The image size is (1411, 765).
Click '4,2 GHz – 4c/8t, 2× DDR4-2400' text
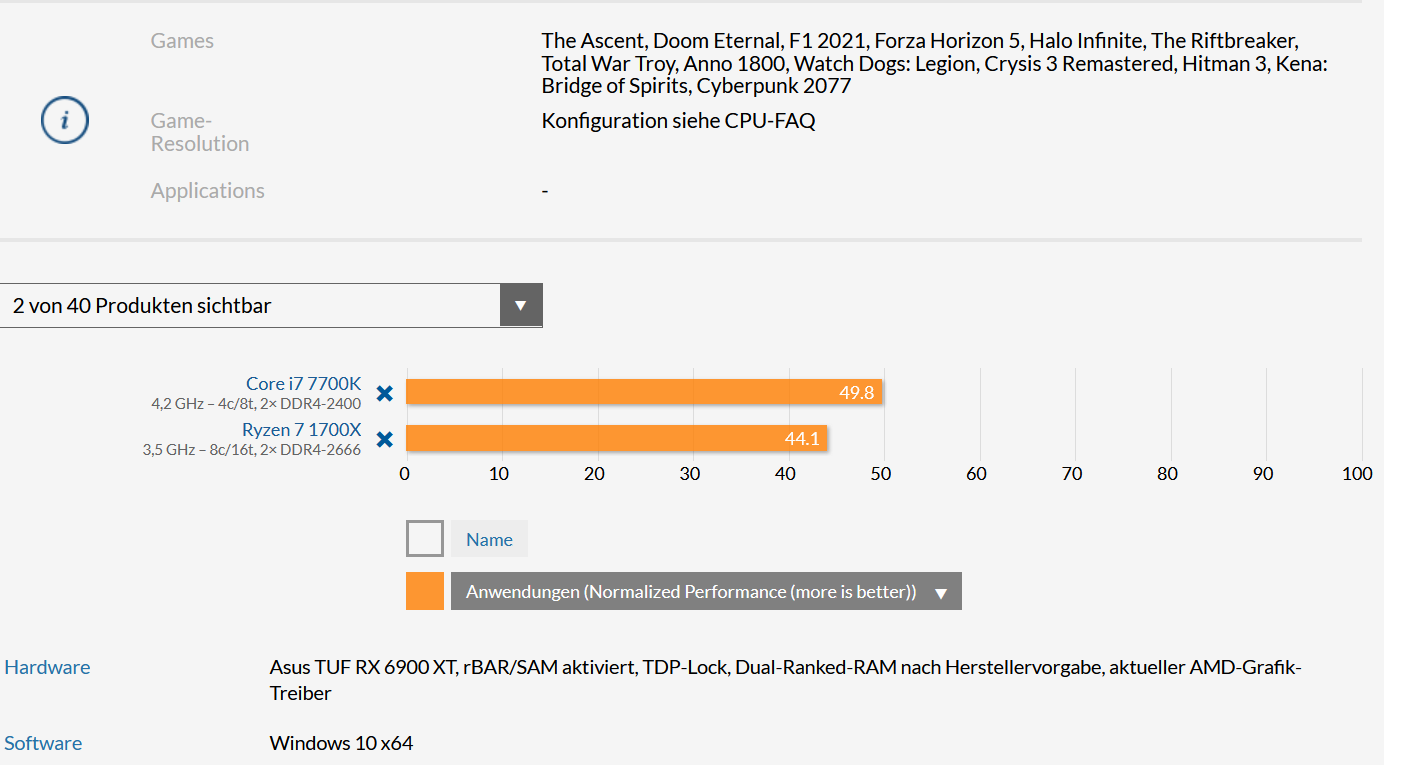256,404
